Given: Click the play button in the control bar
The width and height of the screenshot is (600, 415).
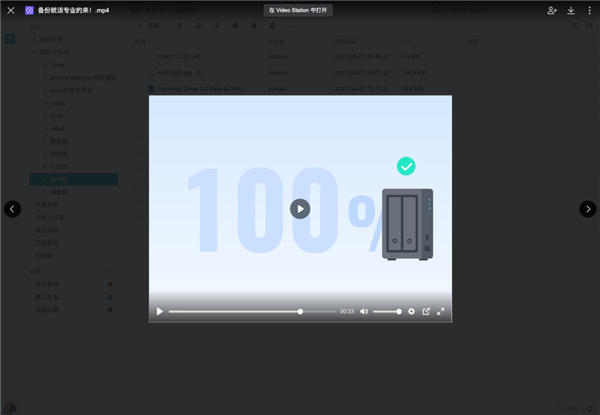Looking at the screenshot, I should coord(160,311).
